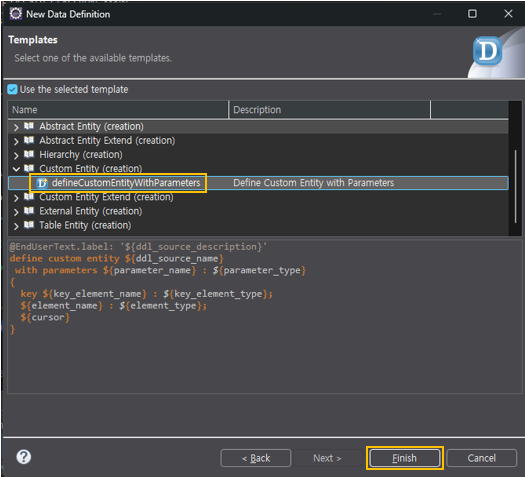Image resolution: width=525 pixels, height=477 pixels.
Task: Uncheck Use the selected template checkbox
Action: [x=12, y=89]
